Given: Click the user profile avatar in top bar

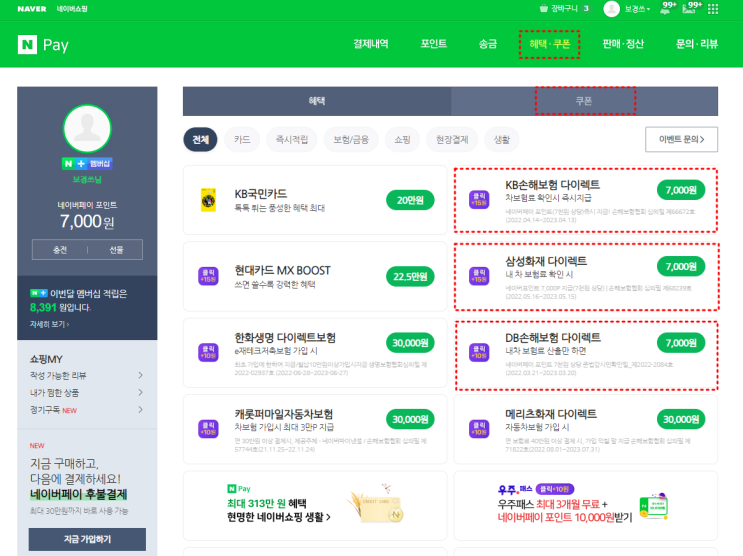Looking at the screenshot, I should 611,9.
